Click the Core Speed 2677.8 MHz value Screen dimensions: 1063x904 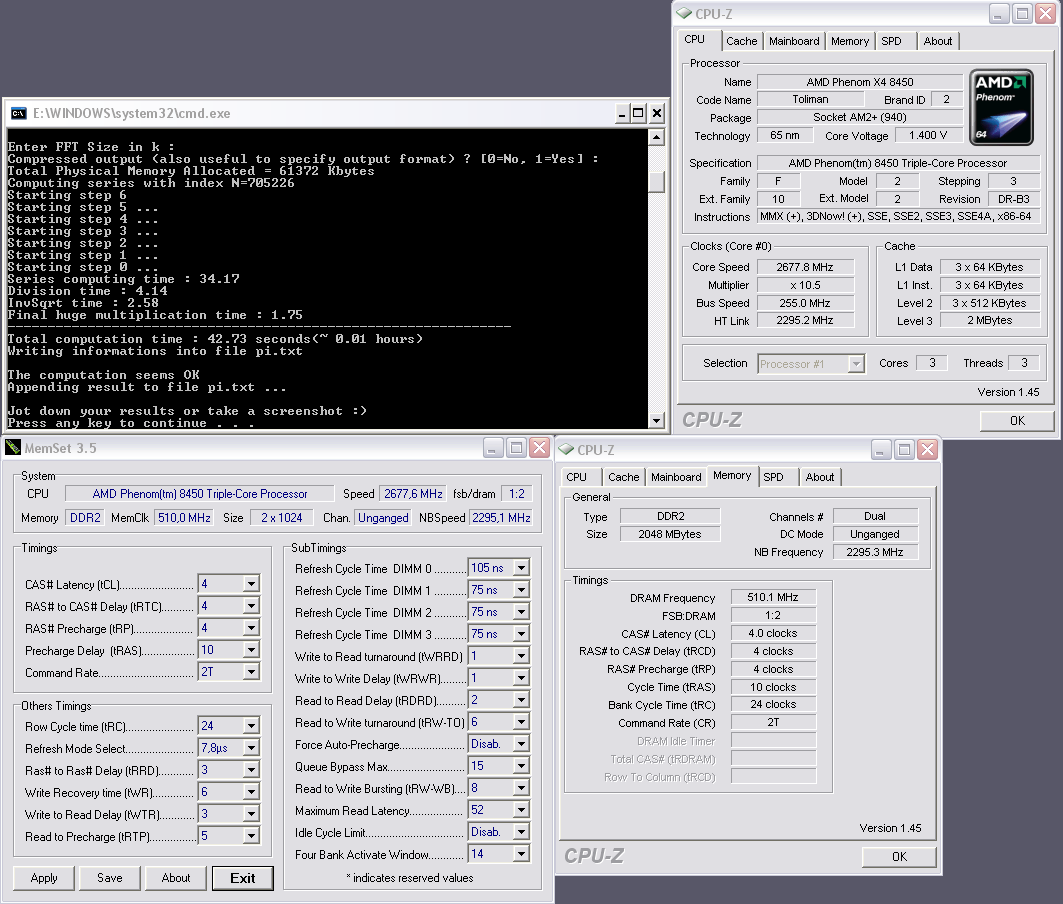pyautogui.click(x=805, y=267)
